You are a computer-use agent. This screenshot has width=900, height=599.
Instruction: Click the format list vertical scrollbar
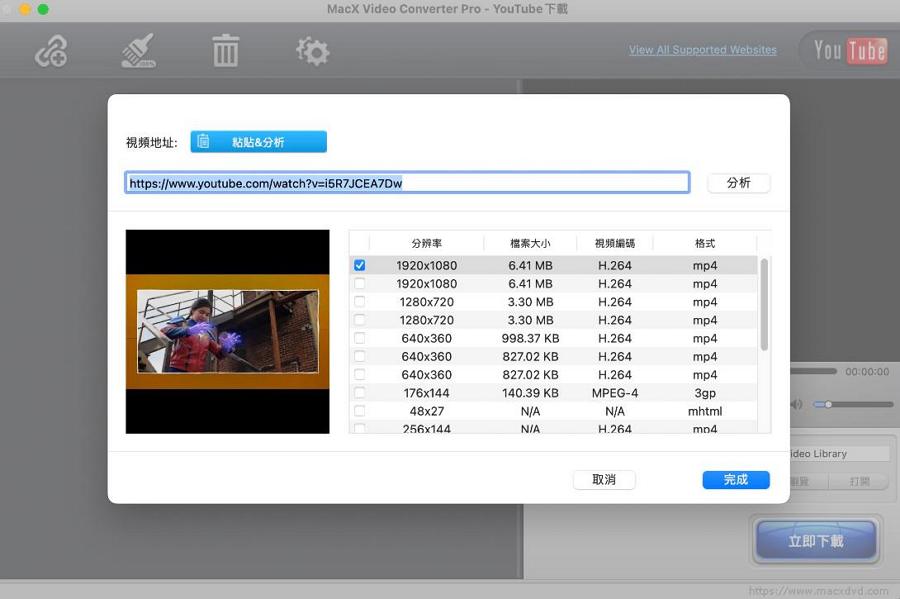pyautogui.click(x=764, y=304)
